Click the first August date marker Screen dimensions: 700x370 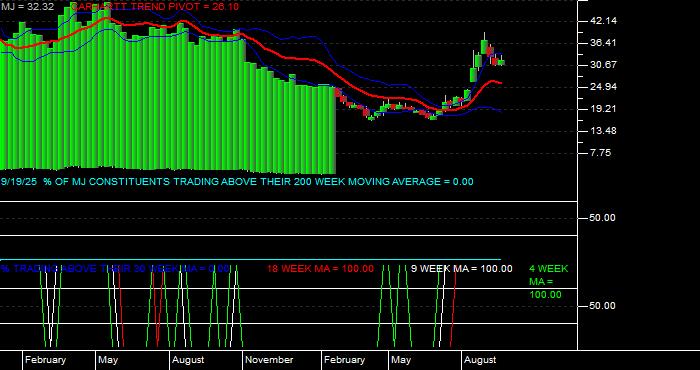click(x=188, y=360)
